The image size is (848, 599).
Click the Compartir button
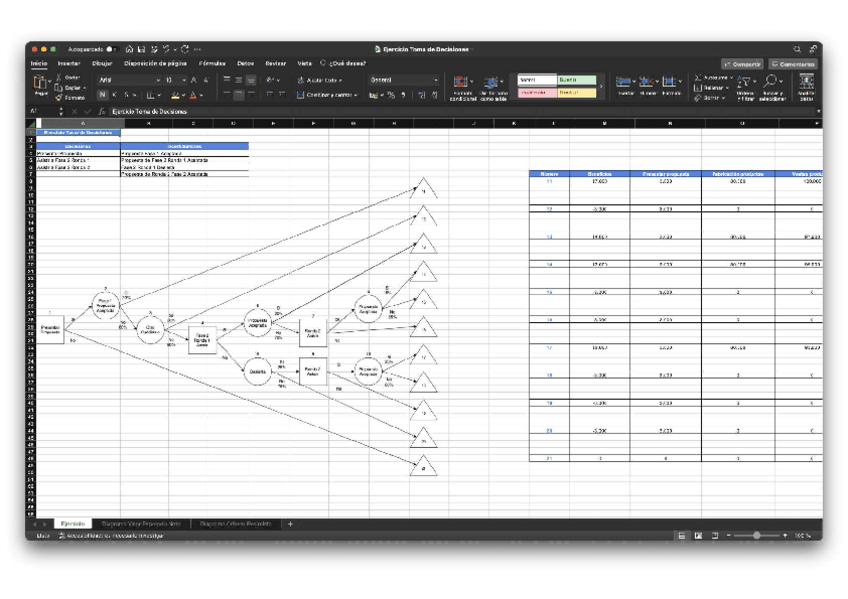click(x=742, y=63)
